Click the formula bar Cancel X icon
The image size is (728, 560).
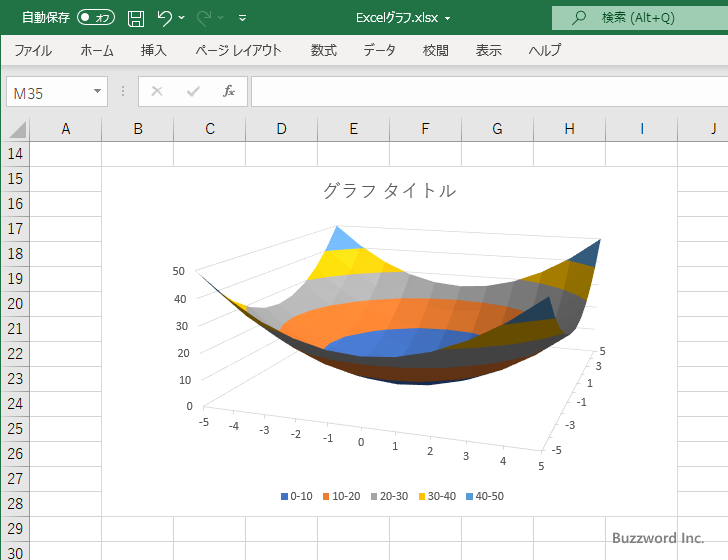pos(157,92)
